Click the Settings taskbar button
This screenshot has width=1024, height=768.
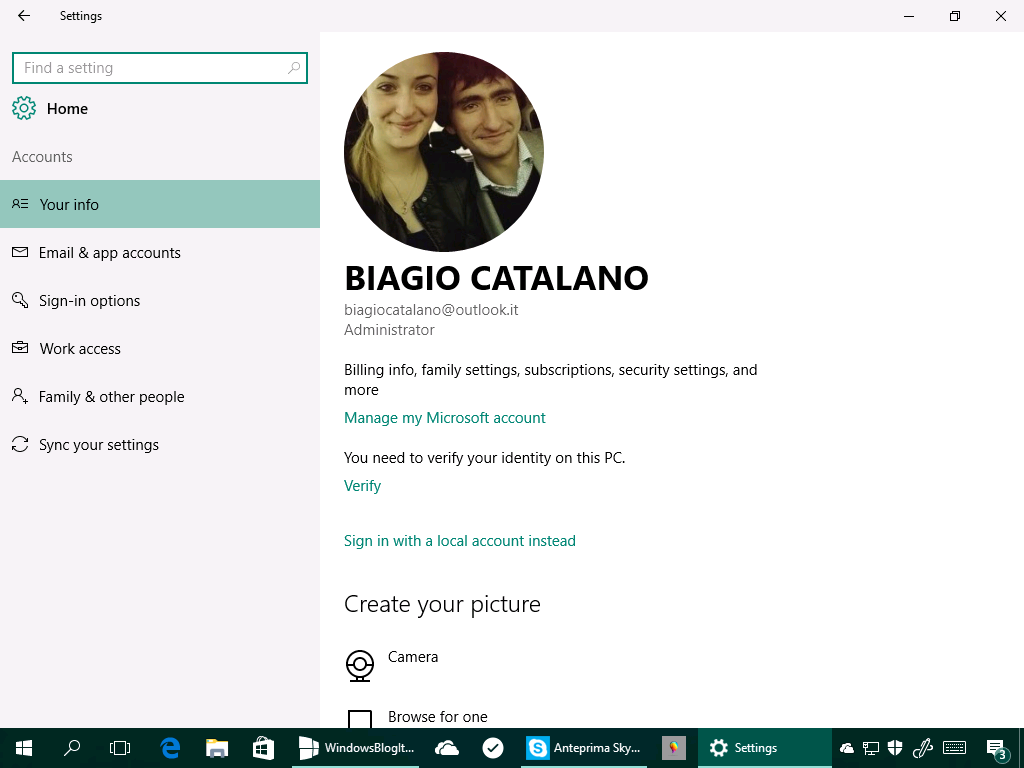[765, 748]
